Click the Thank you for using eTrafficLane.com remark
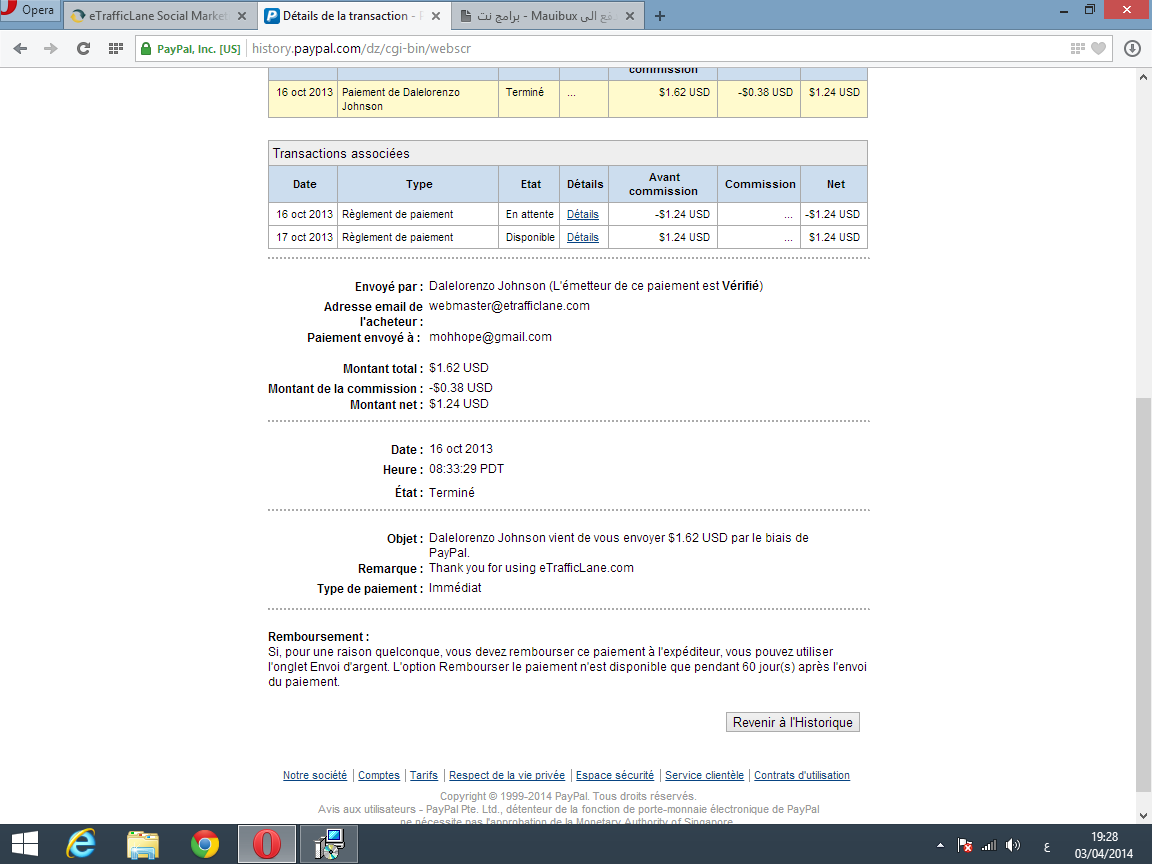 [x=531, y=568]
